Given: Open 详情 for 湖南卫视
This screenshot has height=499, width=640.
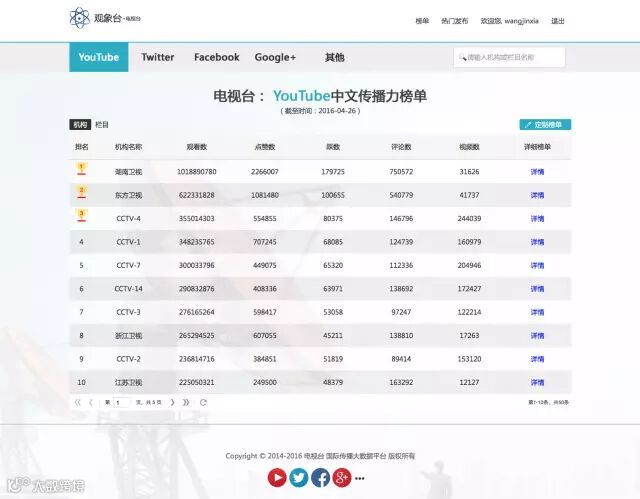Looking at the screenshot, I should pyautogui.click(x=537, y=172).
